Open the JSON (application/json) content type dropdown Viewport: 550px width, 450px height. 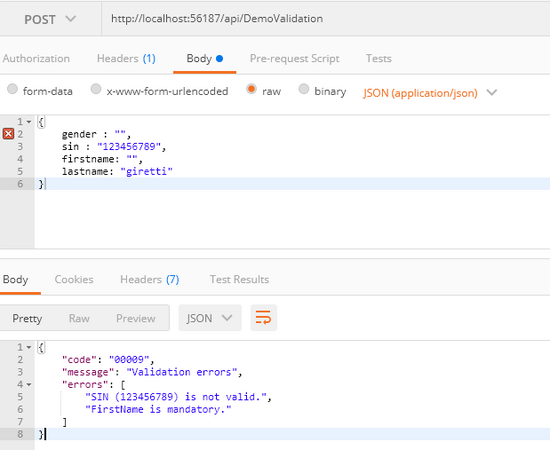(x=430, y=93)
